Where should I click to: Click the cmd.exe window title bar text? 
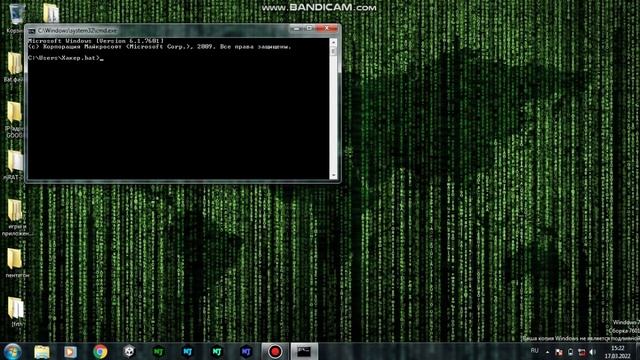coord(77,31)
